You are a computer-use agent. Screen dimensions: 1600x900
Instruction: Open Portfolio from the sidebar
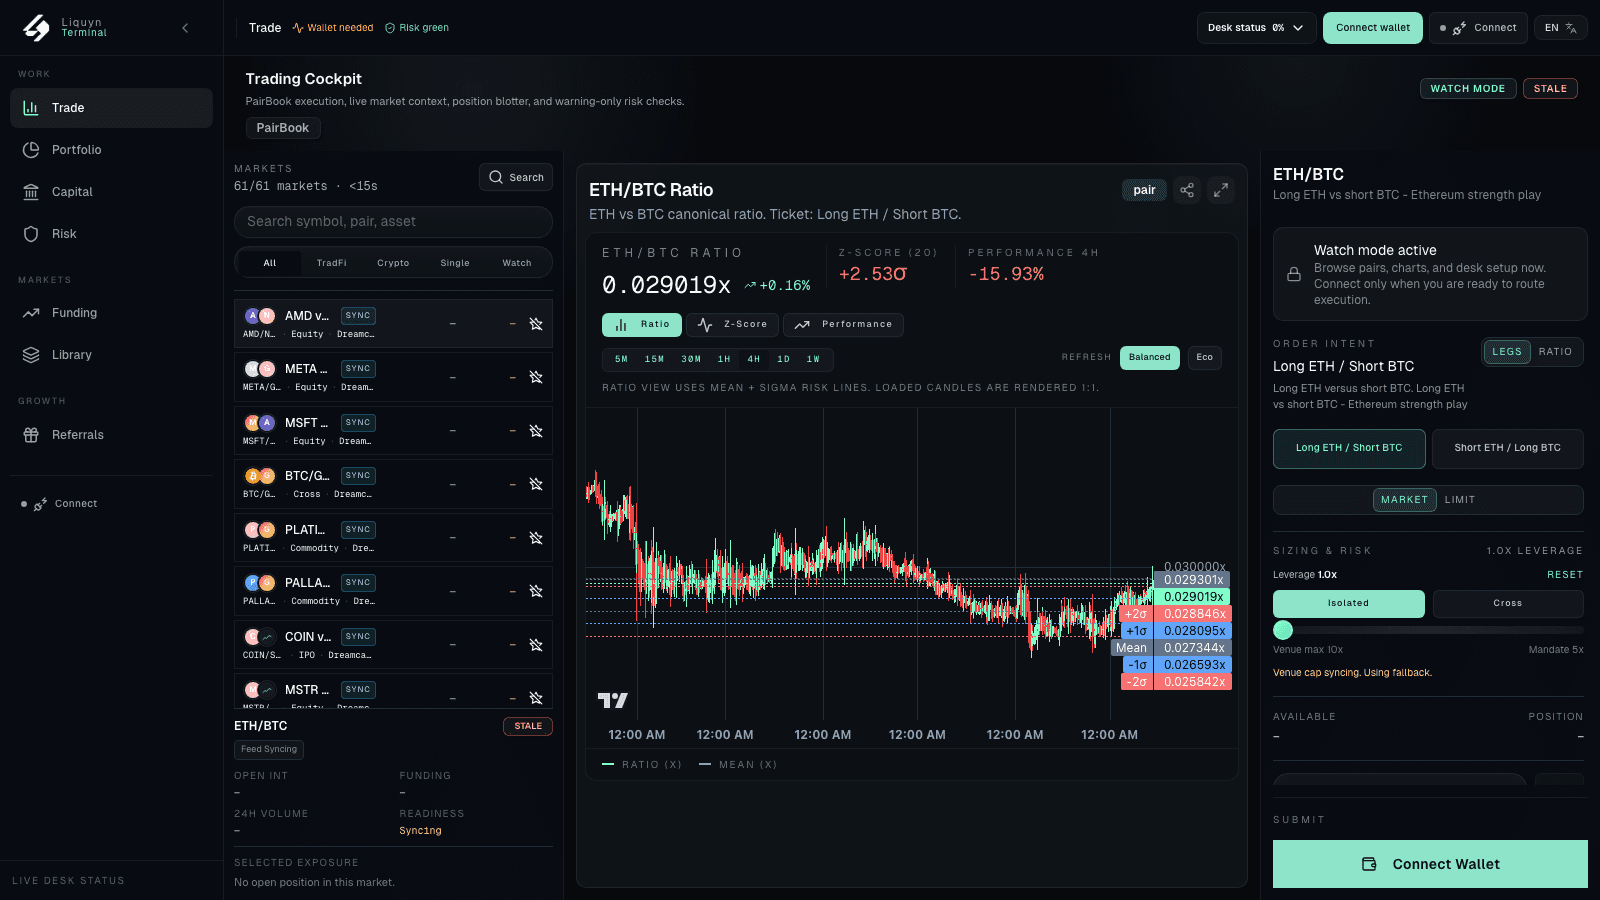point(111,150)
